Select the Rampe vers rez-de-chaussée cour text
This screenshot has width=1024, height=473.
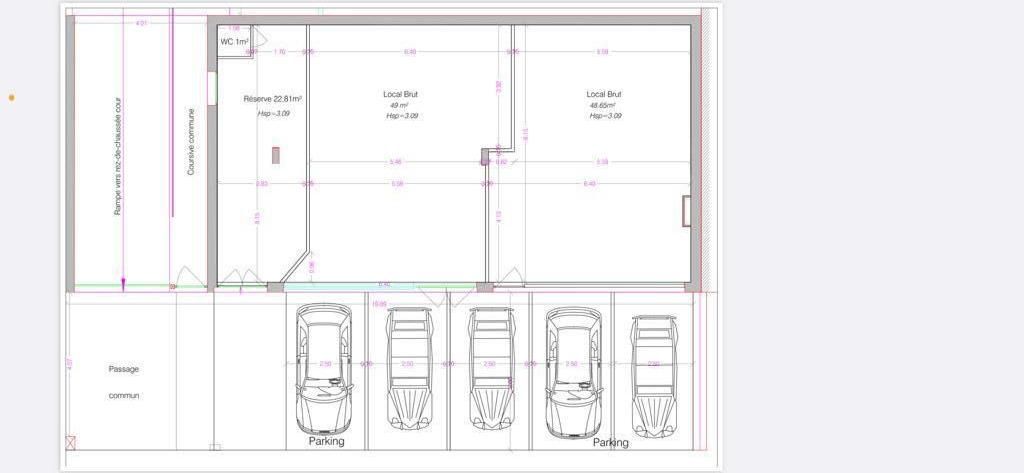tap(118, 163)
